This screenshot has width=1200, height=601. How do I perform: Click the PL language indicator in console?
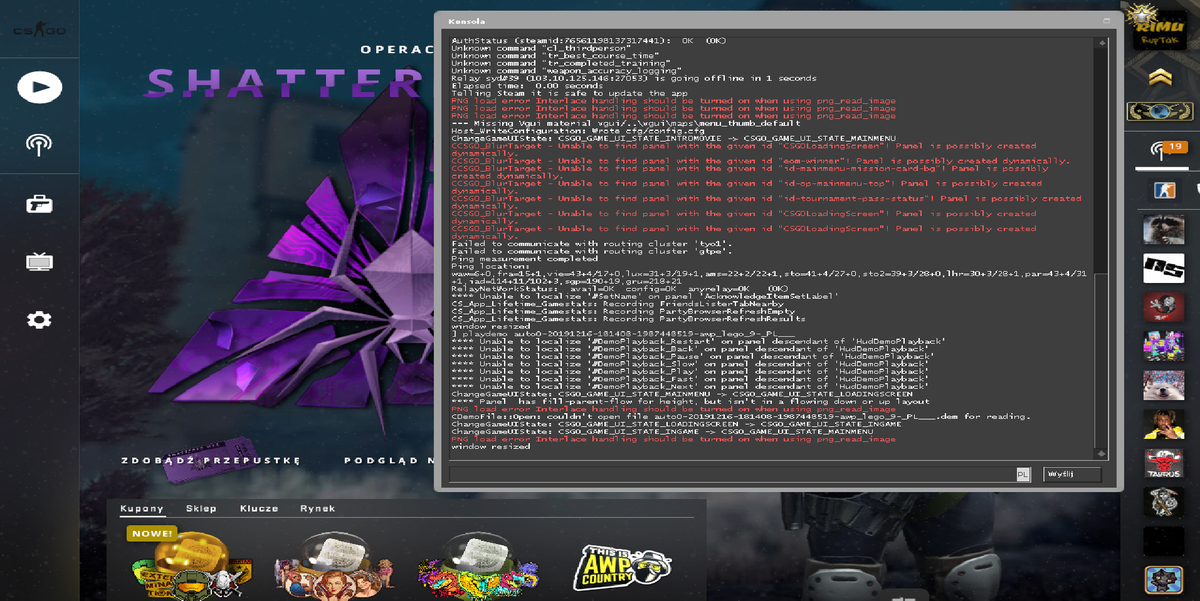pos(1023,475)
